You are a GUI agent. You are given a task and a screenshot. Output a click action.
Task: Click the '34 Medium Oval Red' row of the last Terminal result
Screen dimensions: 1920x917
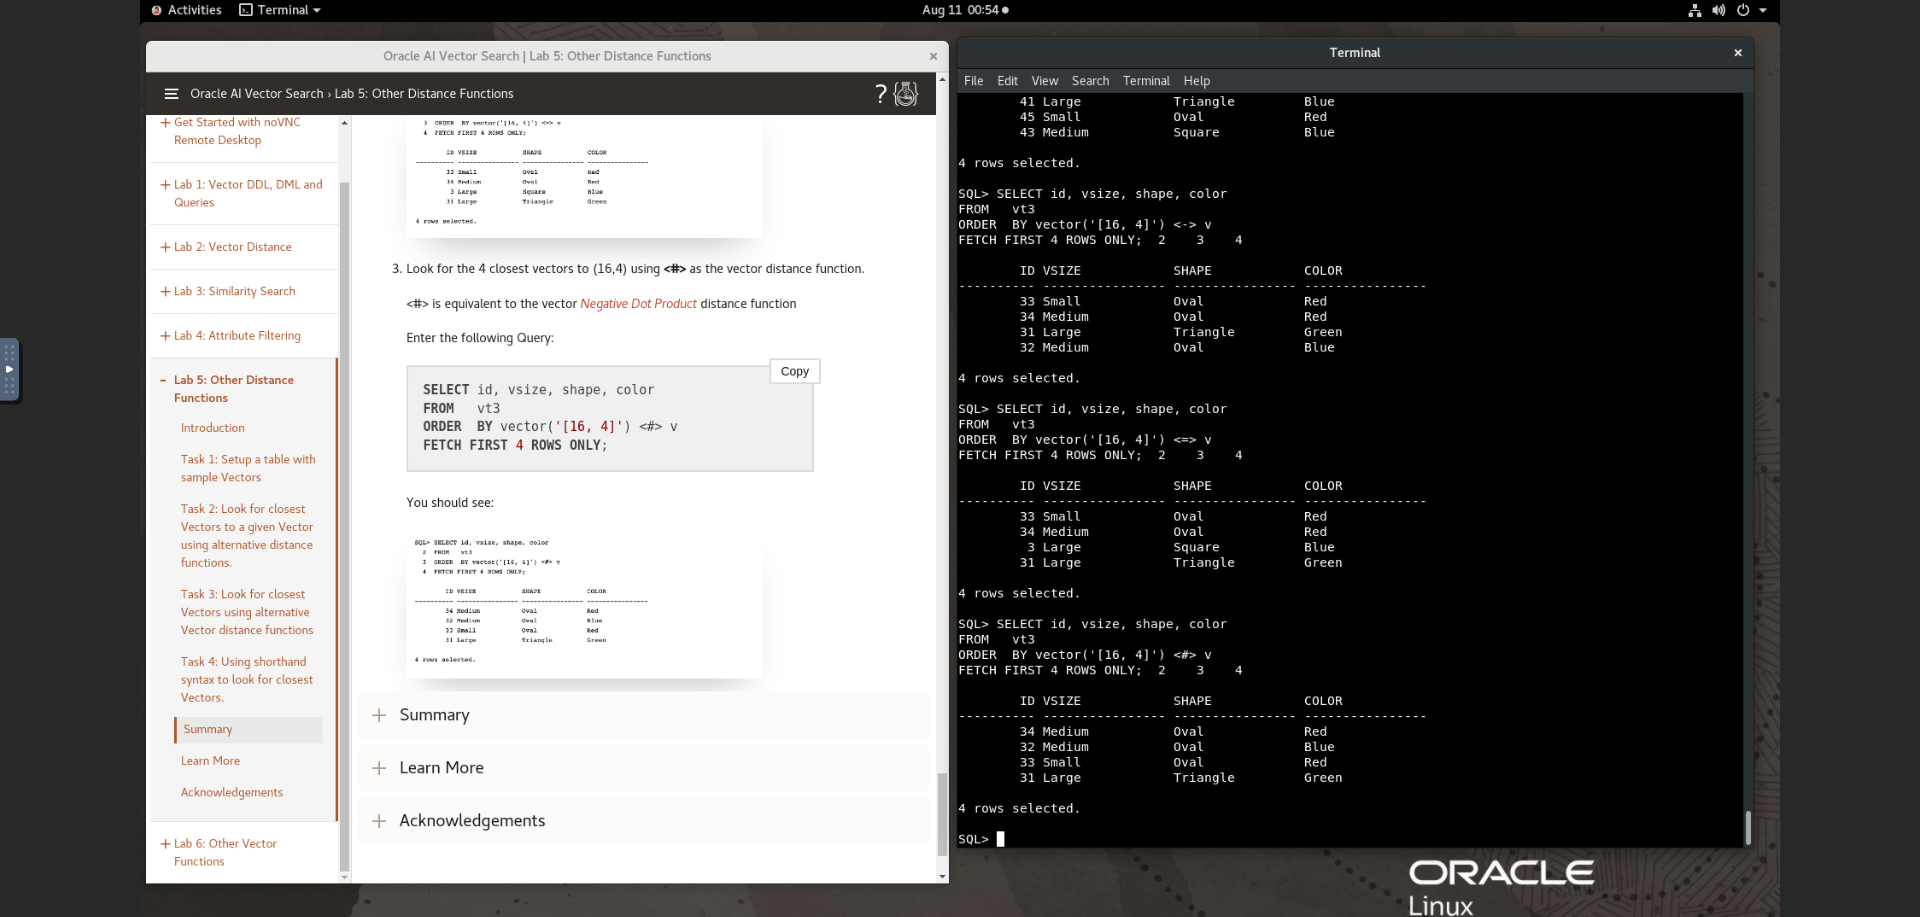(x=1173, y=732)
